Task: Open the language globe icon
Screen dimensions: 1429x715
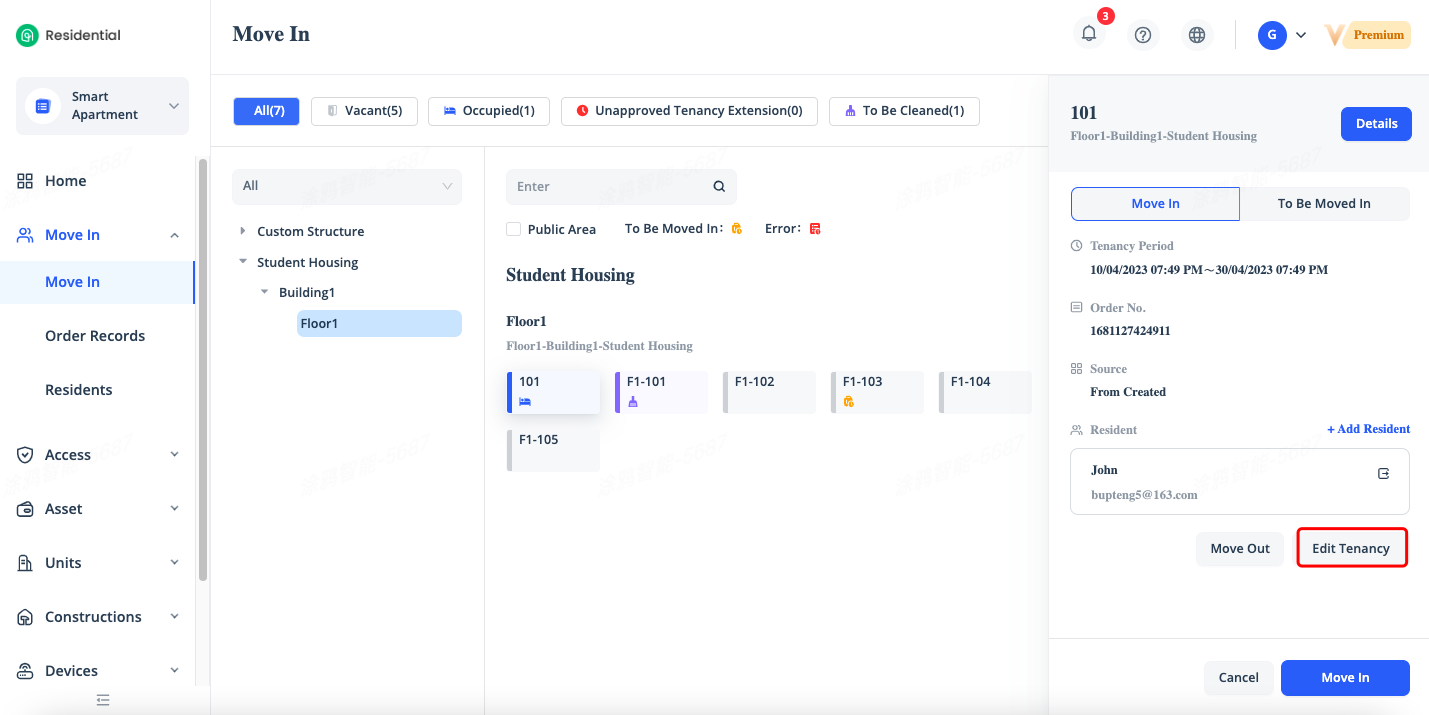Action: click(x=1197, y=35)
